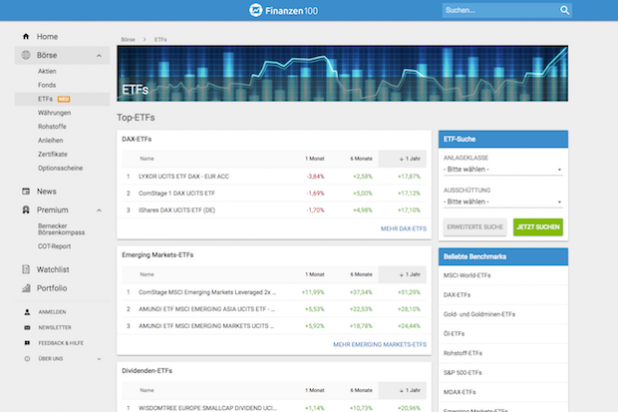Open Aktien in the sidebar
The height and width of the screenshot is (412, 618).
(47, 71)
